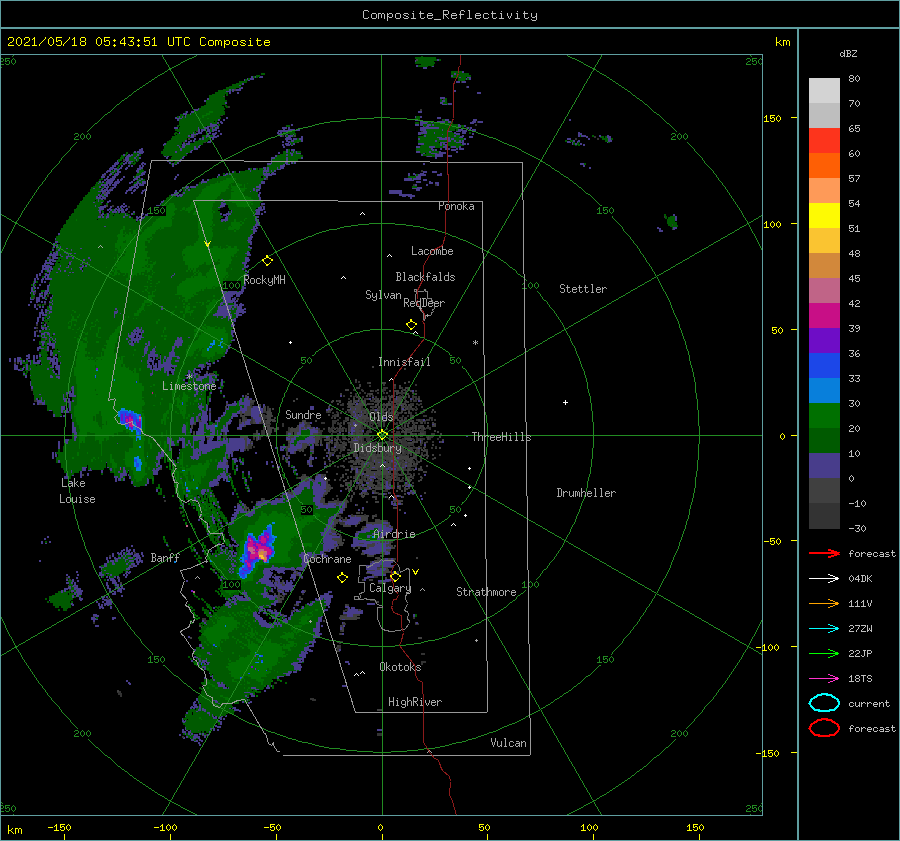Click the red forecast arrow in legend
The width and height of the screenshot is (900, 841).
click(824, 553)
